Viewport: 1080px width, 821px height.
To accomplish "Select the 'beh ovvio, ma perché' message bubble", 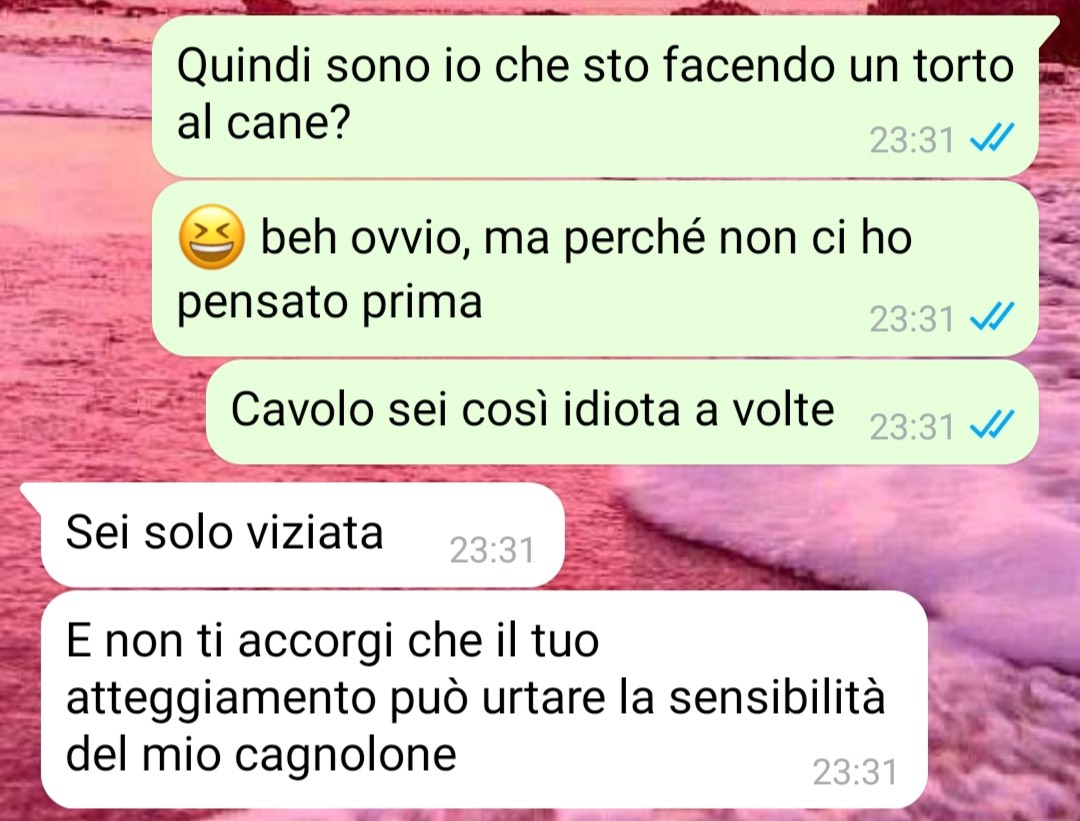I will 595,269.
